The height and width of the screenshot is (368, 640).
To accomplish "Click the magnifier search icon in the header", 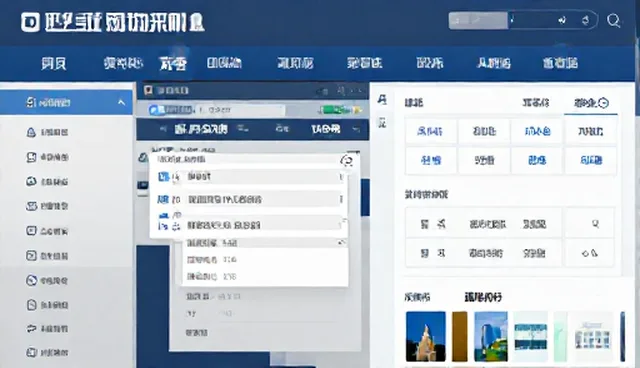I will tap(613, 20).
